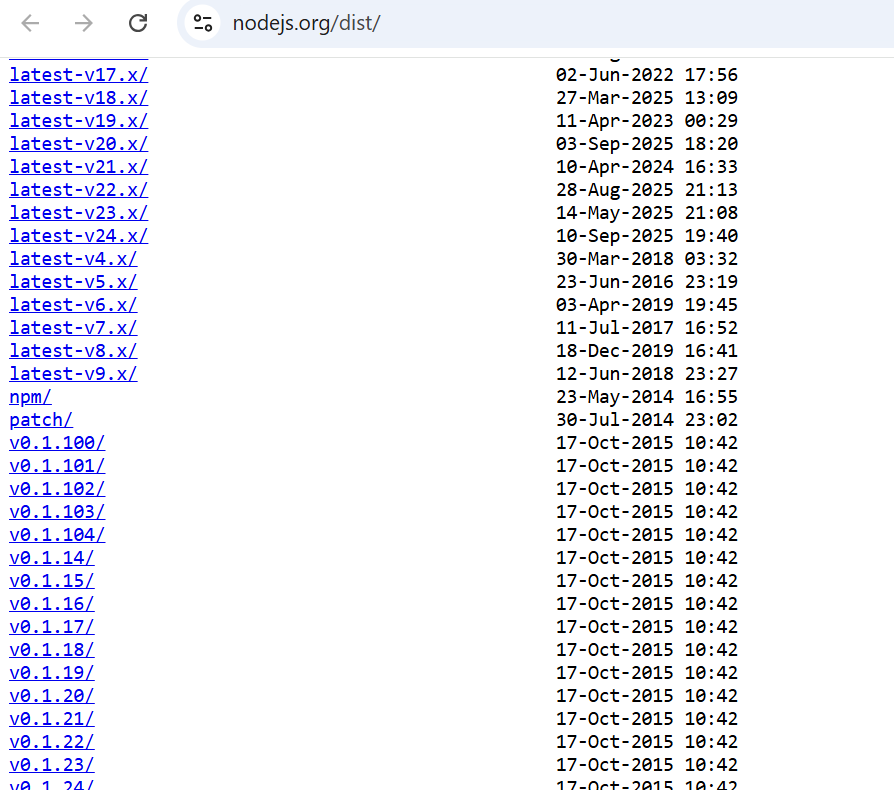The width and height of the screenshot is (894, 790).
Task: Click the date 11-Jul-2017 16:52
Action: (647, 328)
